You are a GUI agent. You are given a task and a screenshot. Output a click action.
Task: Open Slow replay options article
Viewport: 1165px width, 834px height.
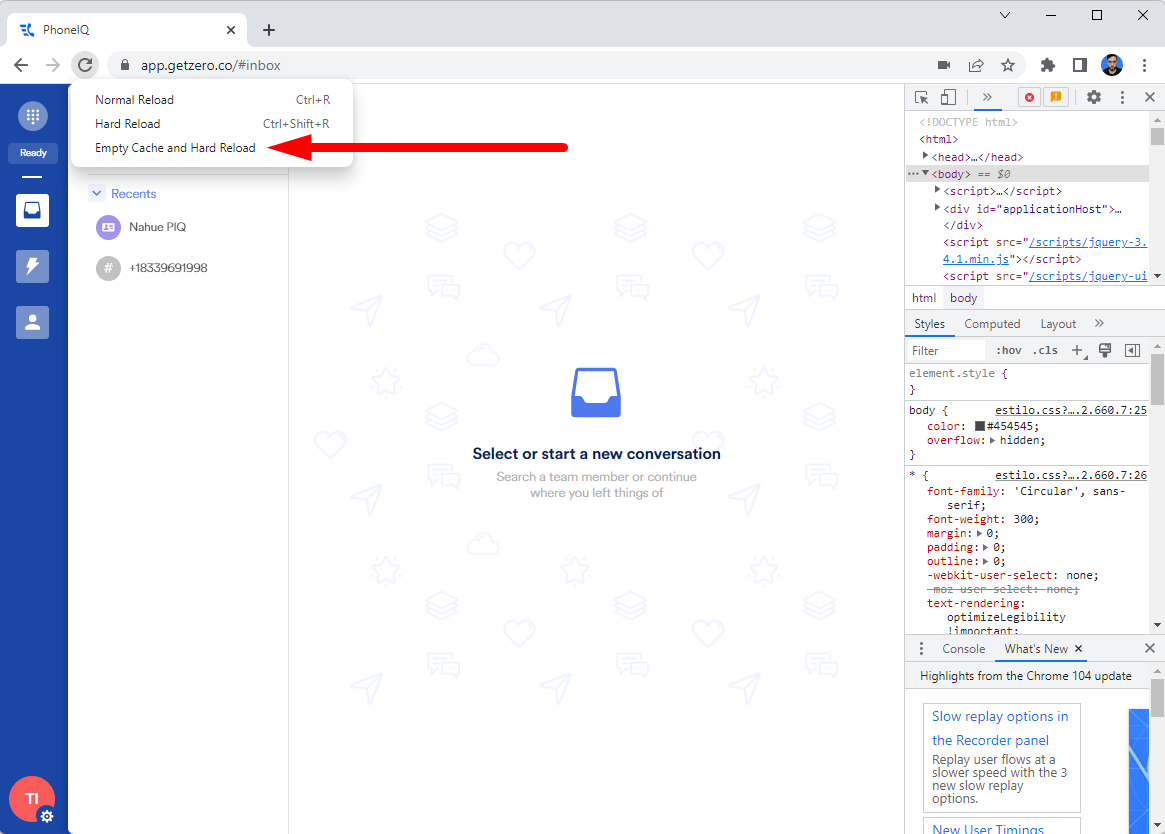pos(1000,728)
